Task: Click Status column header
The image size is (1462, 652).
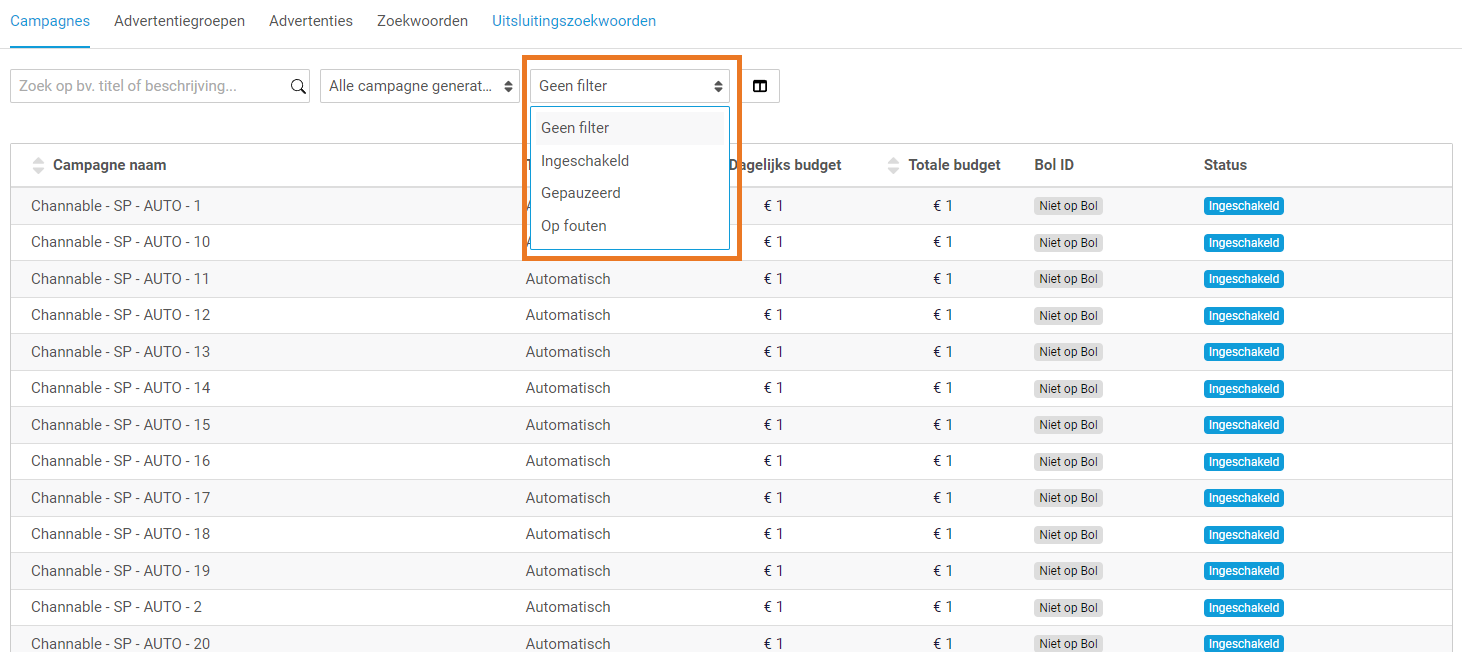Action: pyautogui.click(x=1225, y=165)
